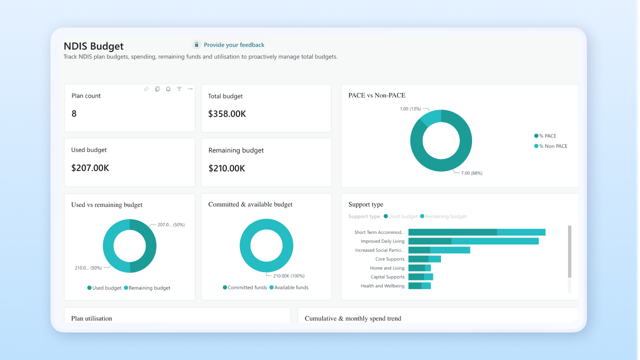640x360 pixels.
Task: Click the Core Supports bar
Action: pos(424,259)
